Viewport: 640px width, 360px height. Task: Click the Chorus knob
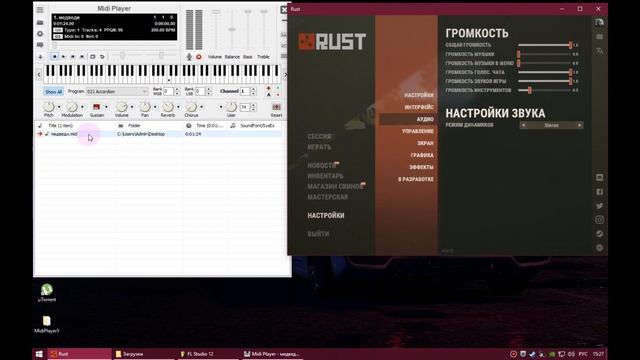tap(191, 107)
